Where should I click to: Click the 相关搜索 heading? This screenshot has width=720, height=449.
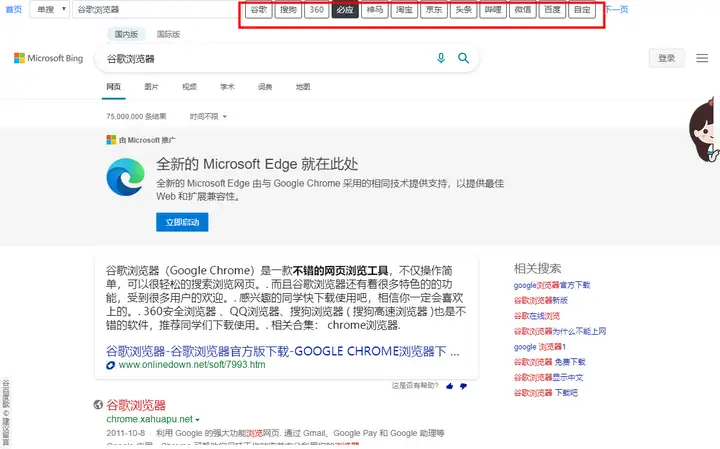537,269
